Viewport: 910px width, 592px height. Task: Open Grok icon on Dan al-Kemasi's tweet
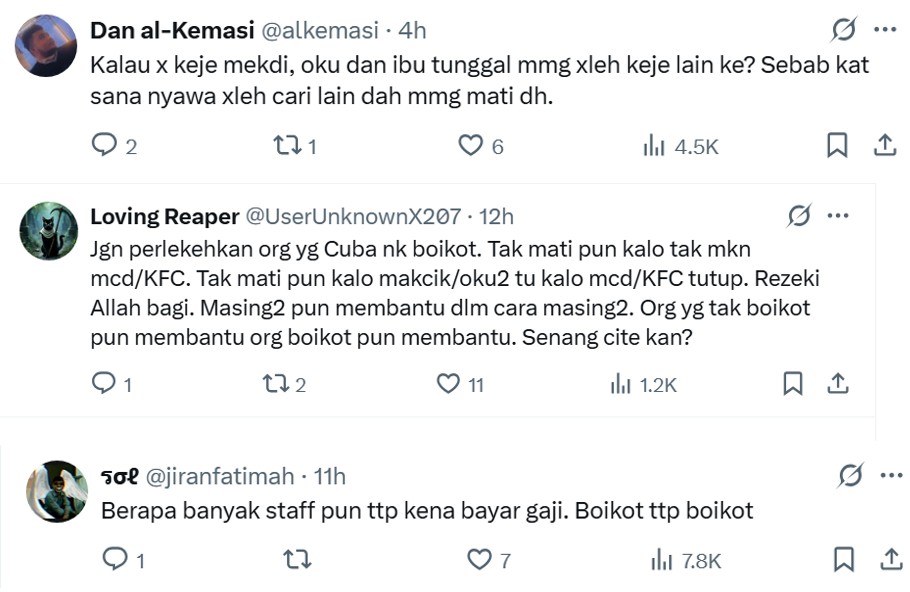click(844, 30)
